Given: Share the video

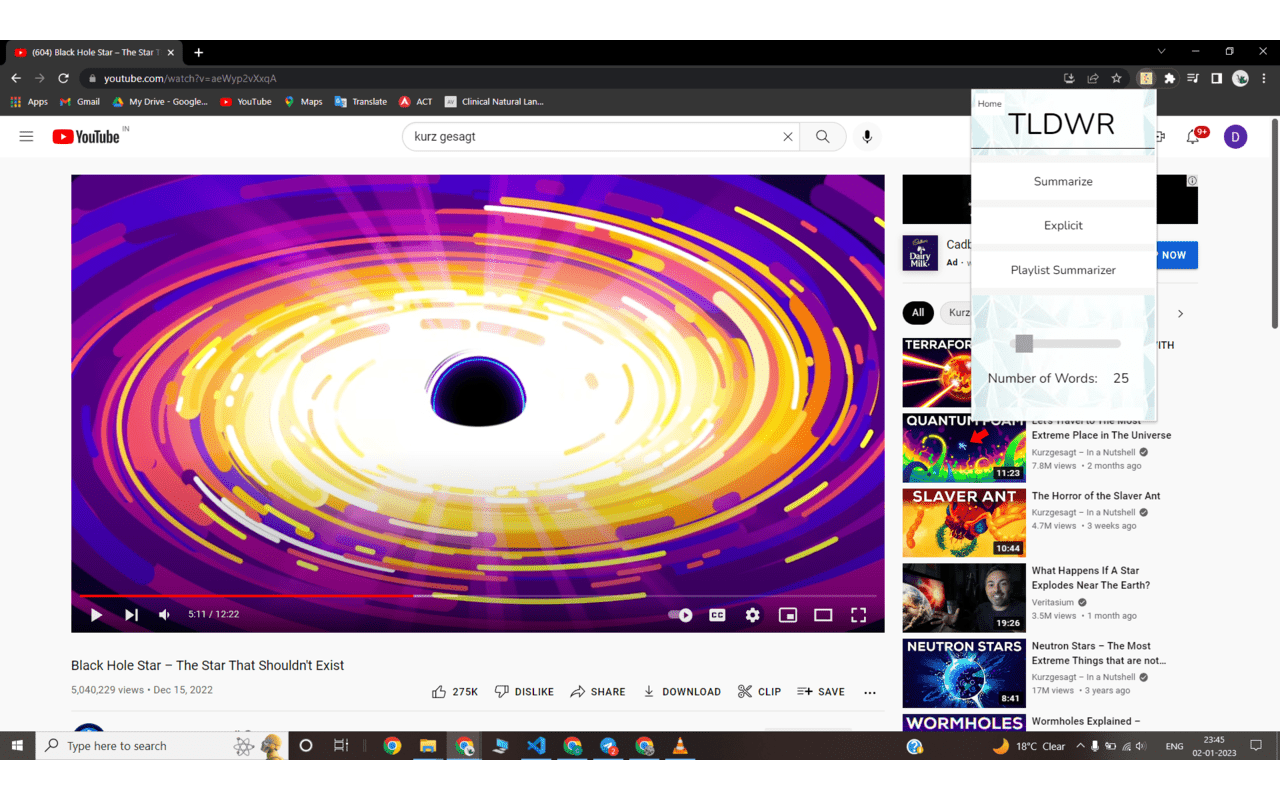Looking at the screenshot, I should point(598,692).
